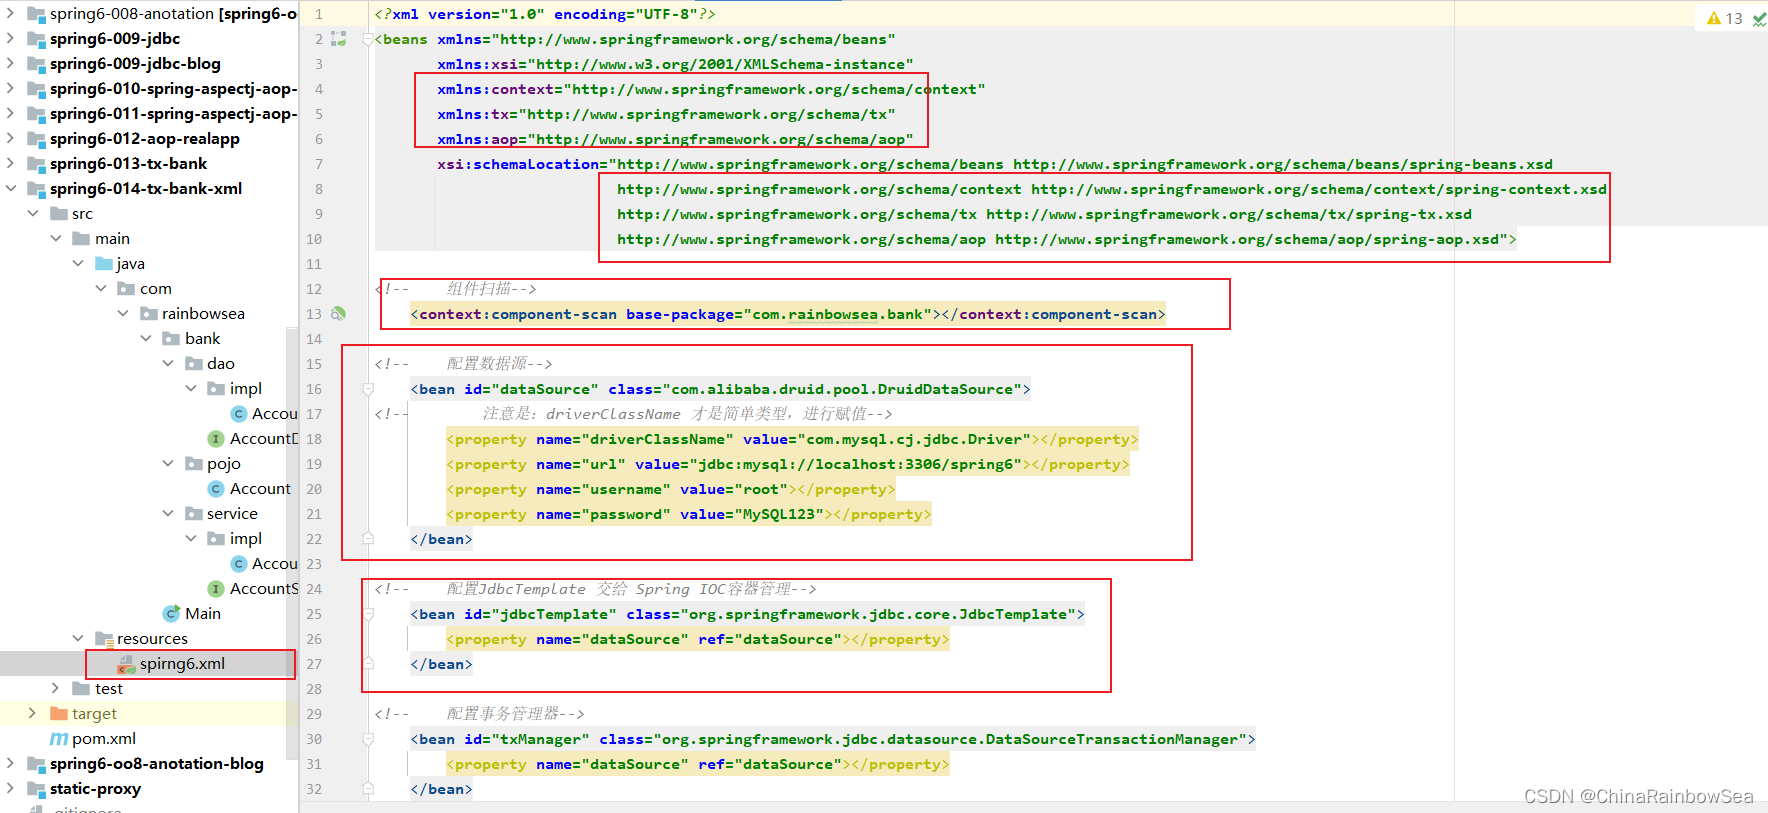1768x813 pixels.
Task: Select the spring6-008-anotation module
Action: point(173,14)
